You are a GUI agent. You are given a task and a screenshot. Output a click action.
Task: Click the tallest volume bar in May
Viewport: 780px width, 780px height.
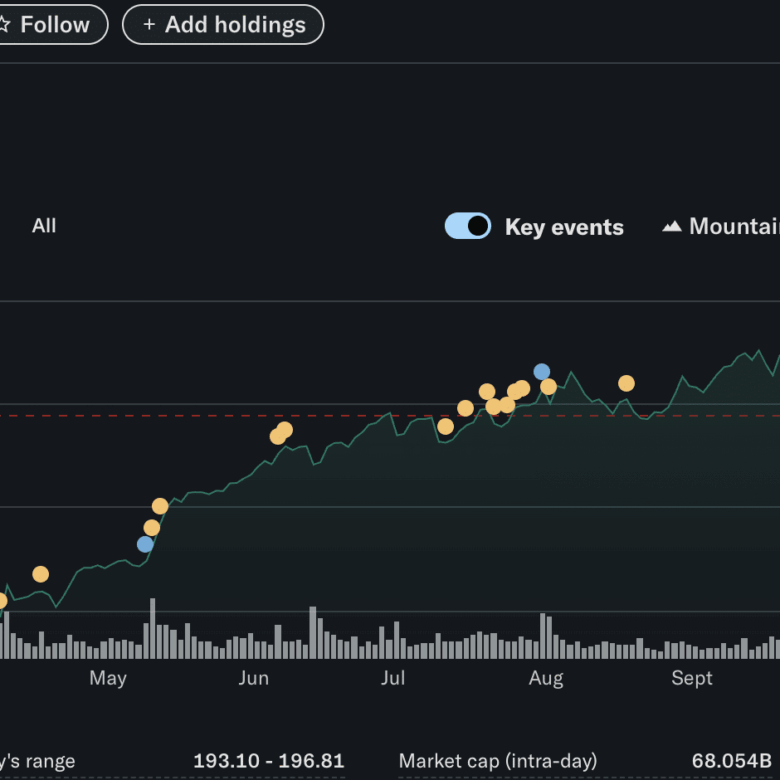153,628
